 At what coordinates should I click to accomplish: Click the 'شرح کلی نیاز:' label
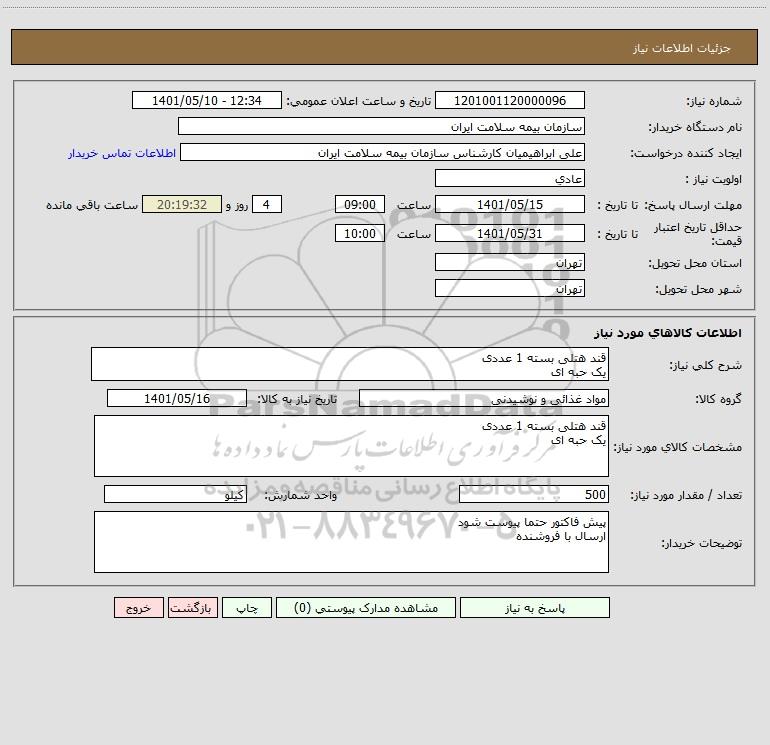tap(706, 365)
